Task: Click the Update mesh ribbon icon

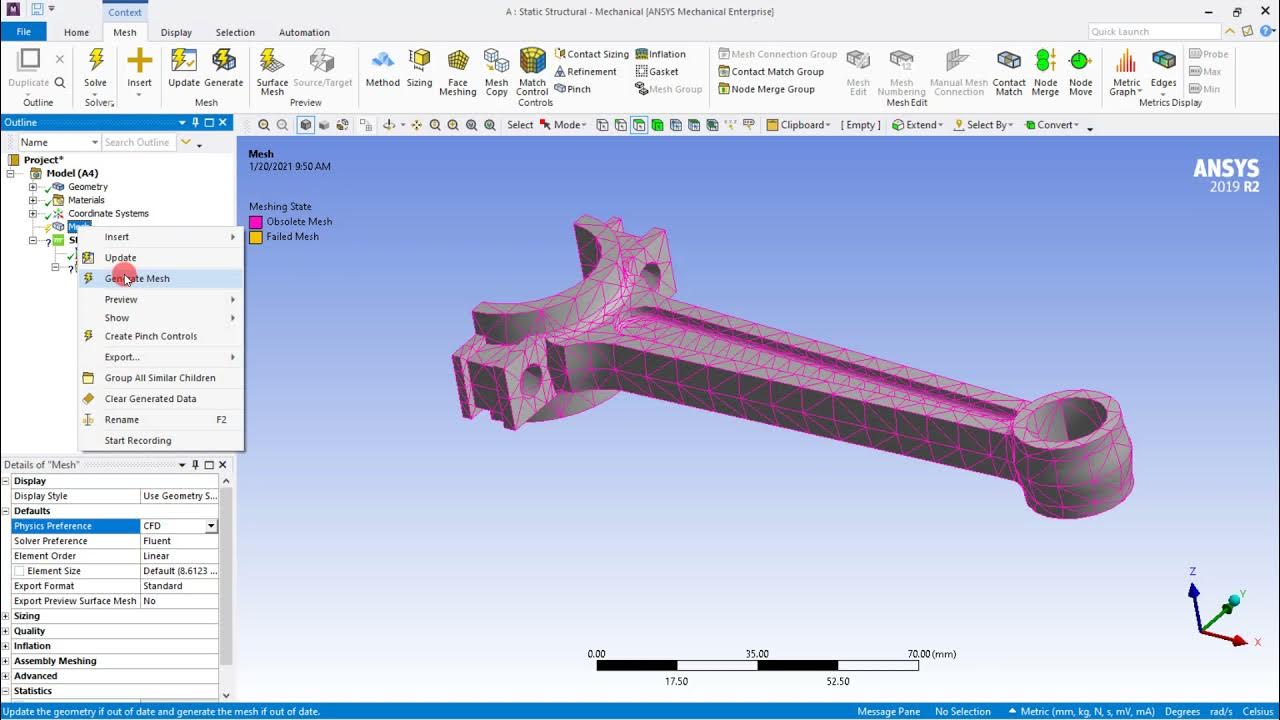Action: click(184, 62)
